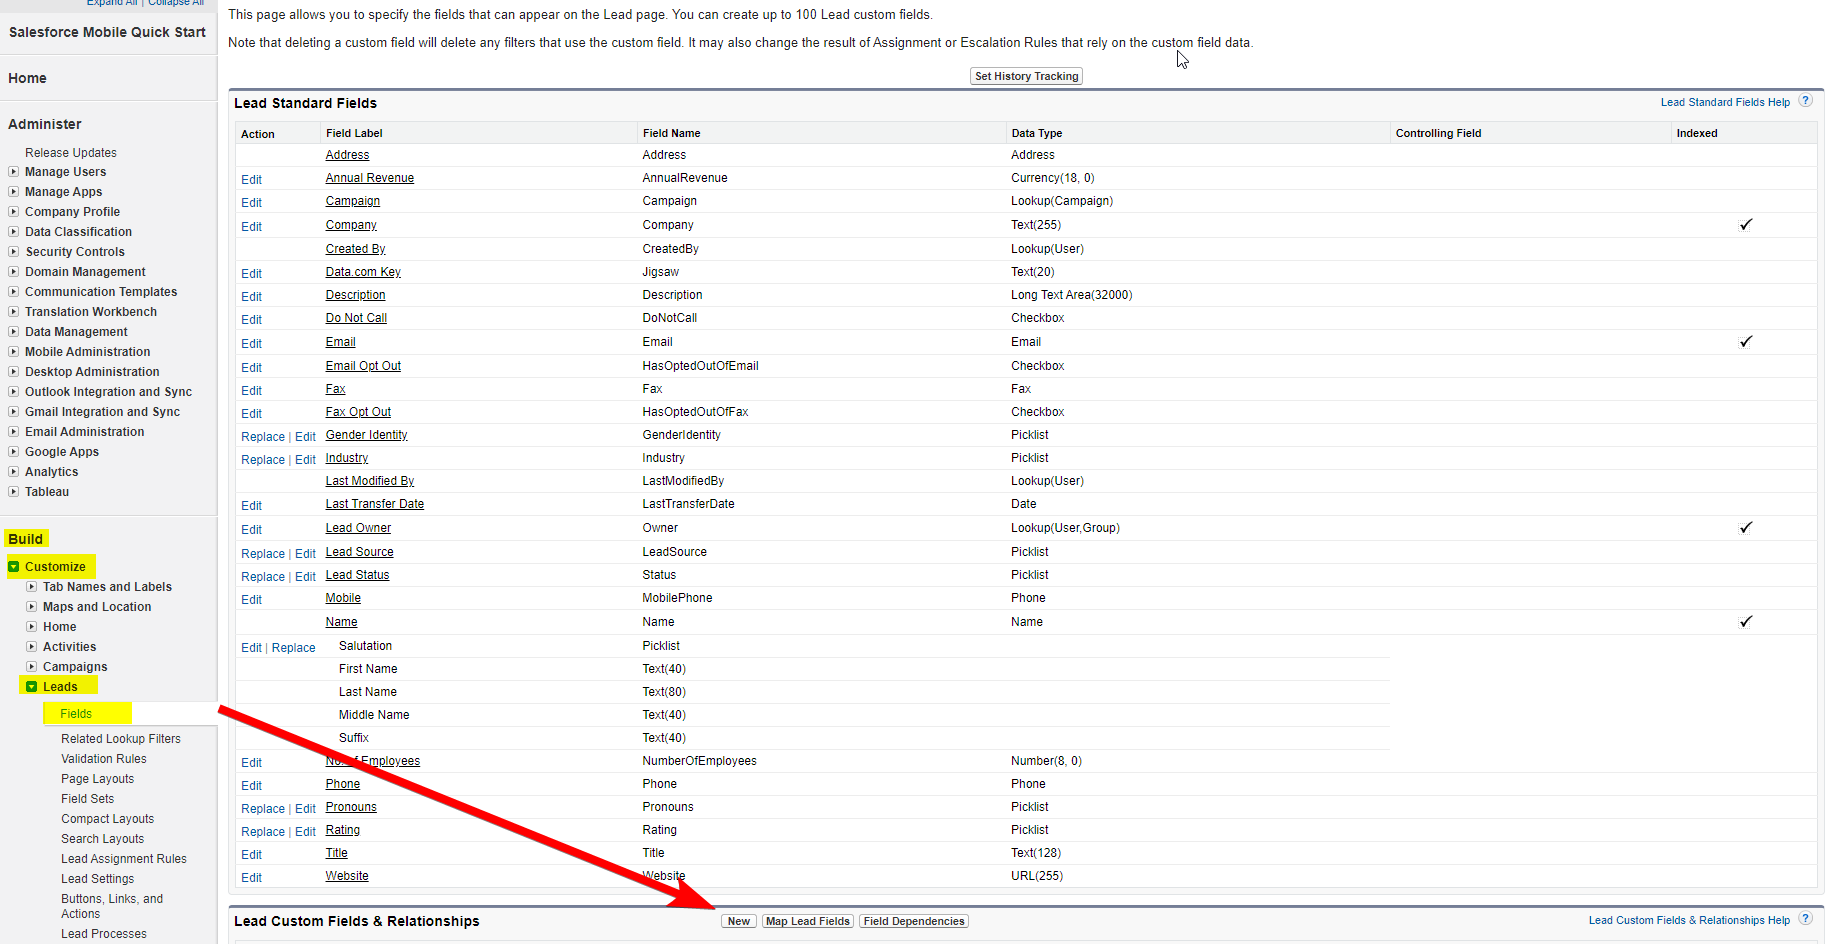1833x944 pixels.
Task: Expand the Company Profile section
Action: coord(14,212)
